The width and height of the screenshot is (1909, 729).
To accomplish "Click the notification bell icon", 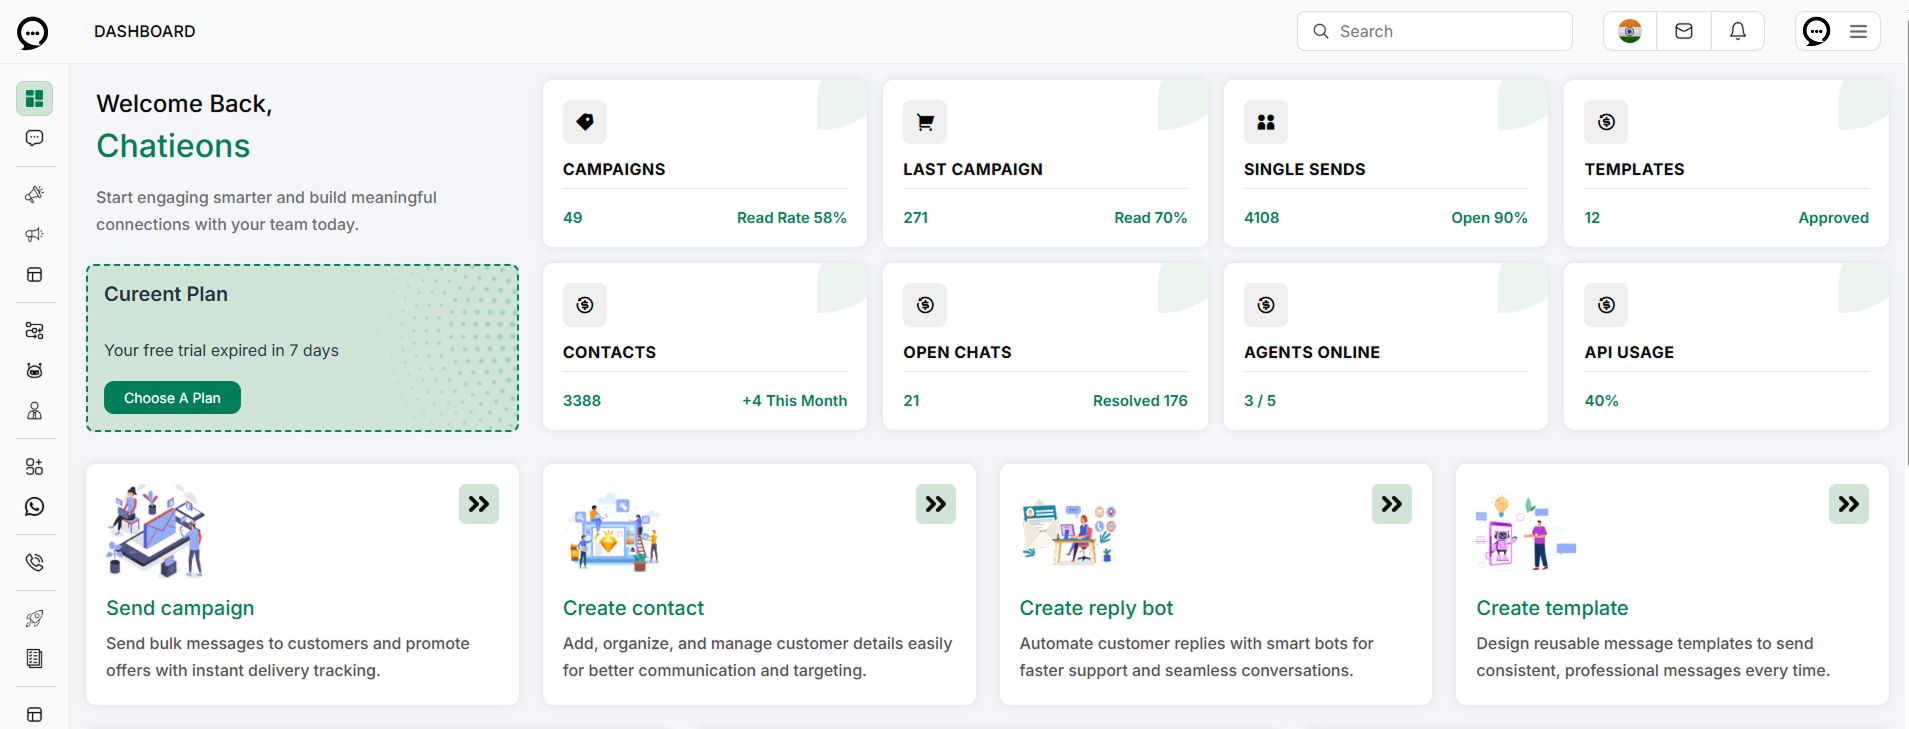I will (x=1737, y=31).
